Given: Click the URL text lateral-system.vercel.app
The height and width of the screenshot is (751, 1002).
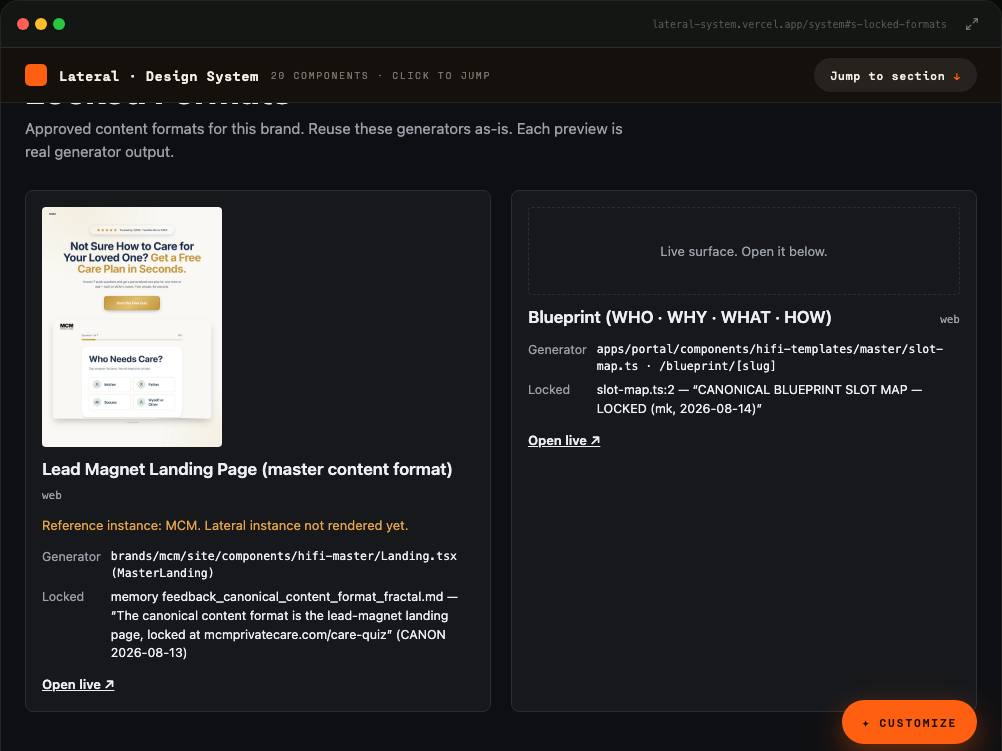Looking at the screenshot, I should point(799,24).
